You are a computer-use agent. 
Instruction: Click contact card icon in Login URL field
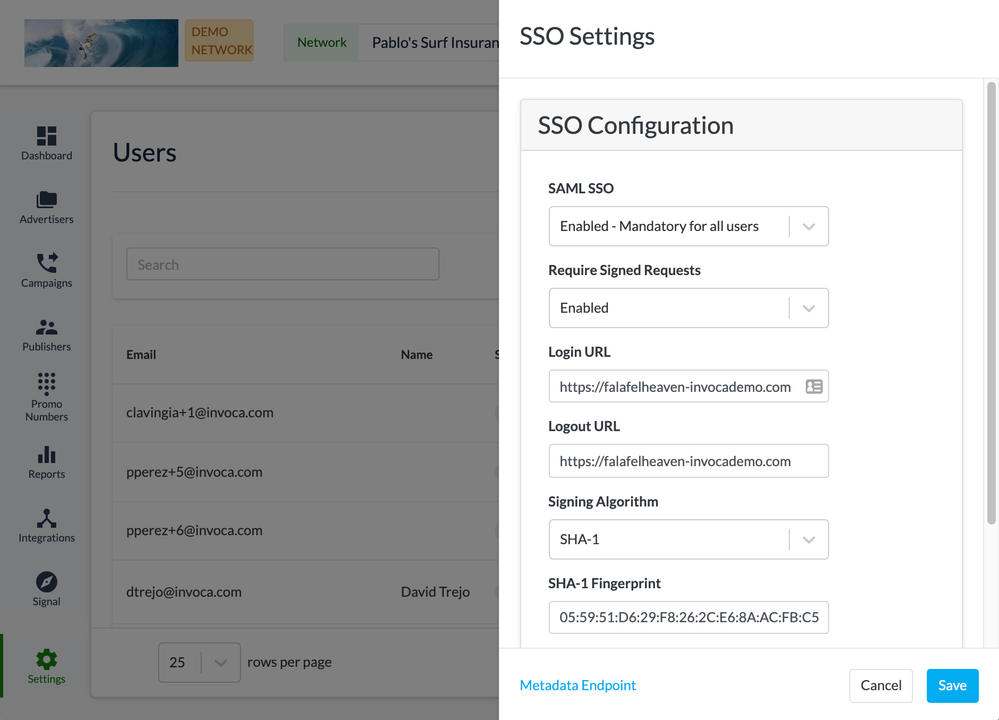point(814,387)
